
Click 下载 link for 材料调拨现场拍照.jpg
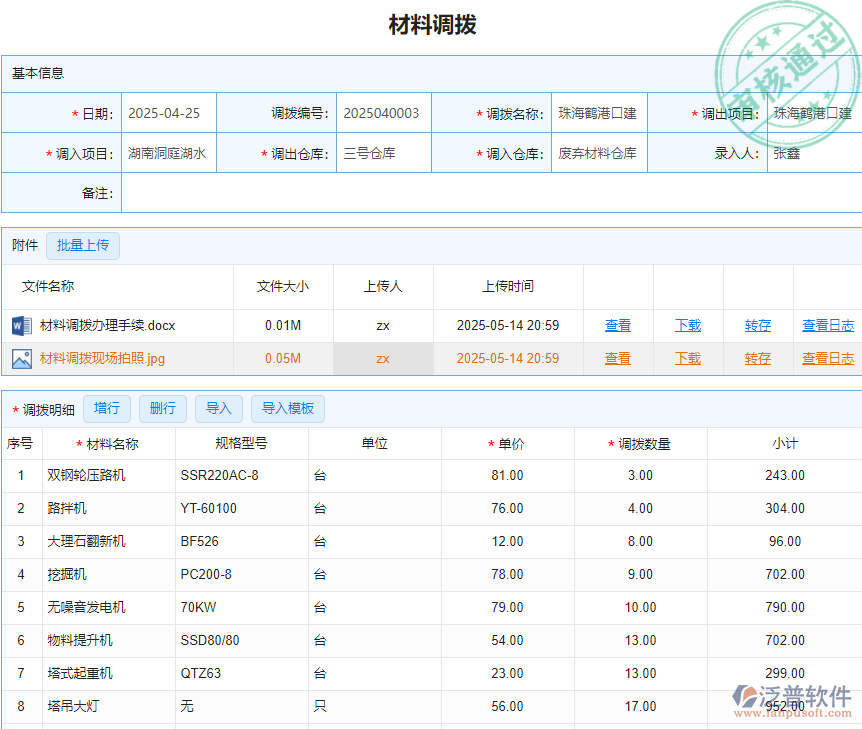point(688,358)
